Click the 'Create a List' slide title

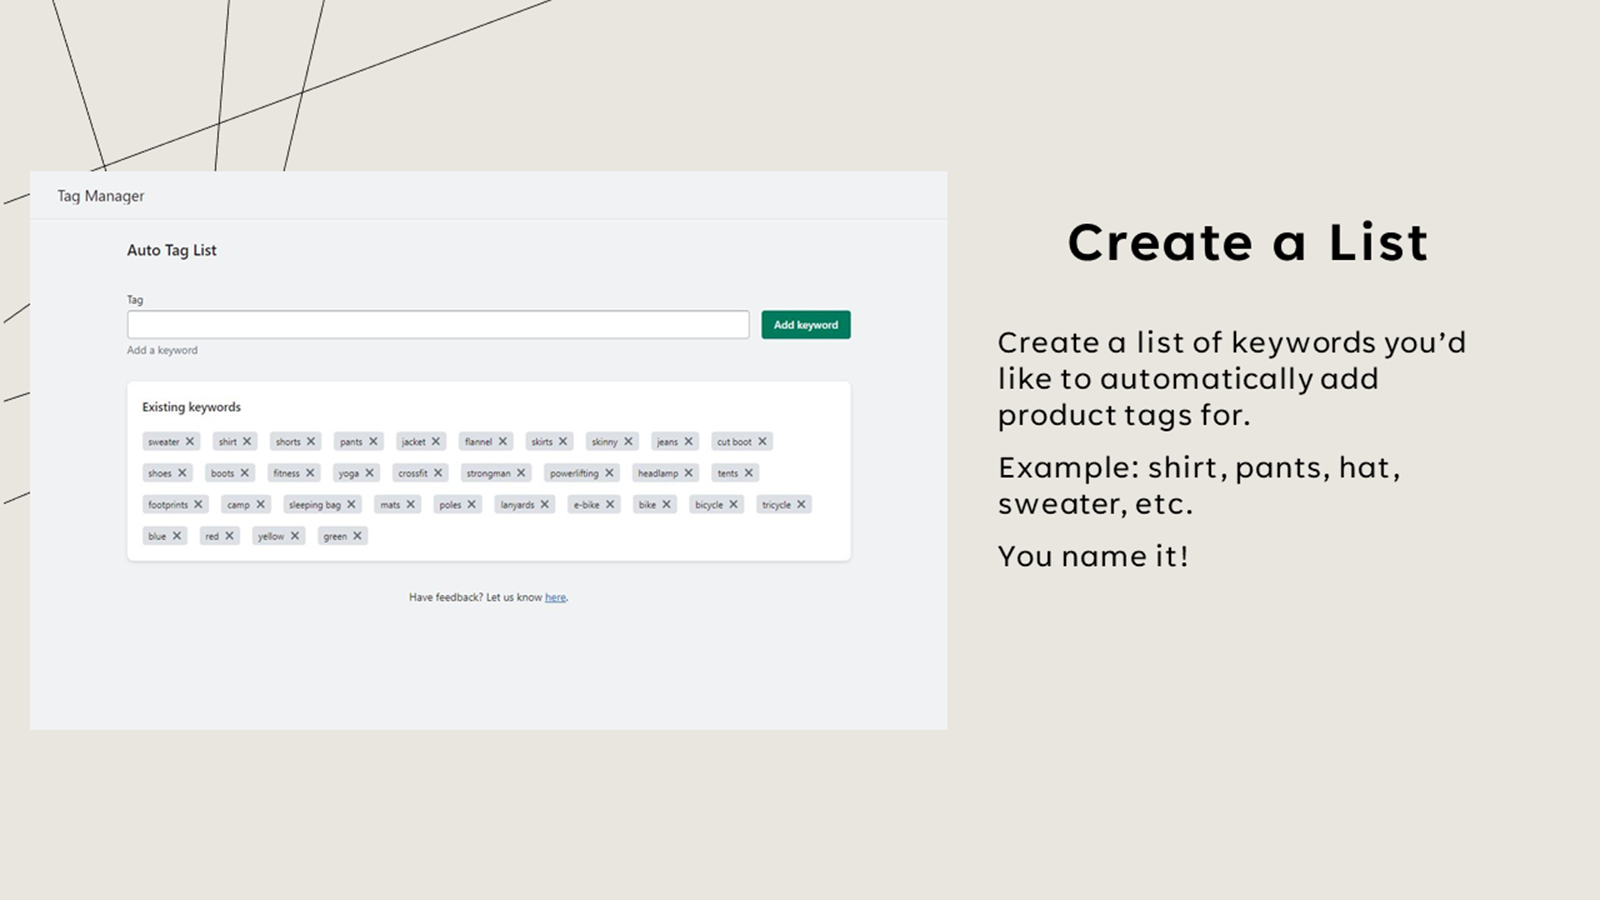(x=1248, y=243)
